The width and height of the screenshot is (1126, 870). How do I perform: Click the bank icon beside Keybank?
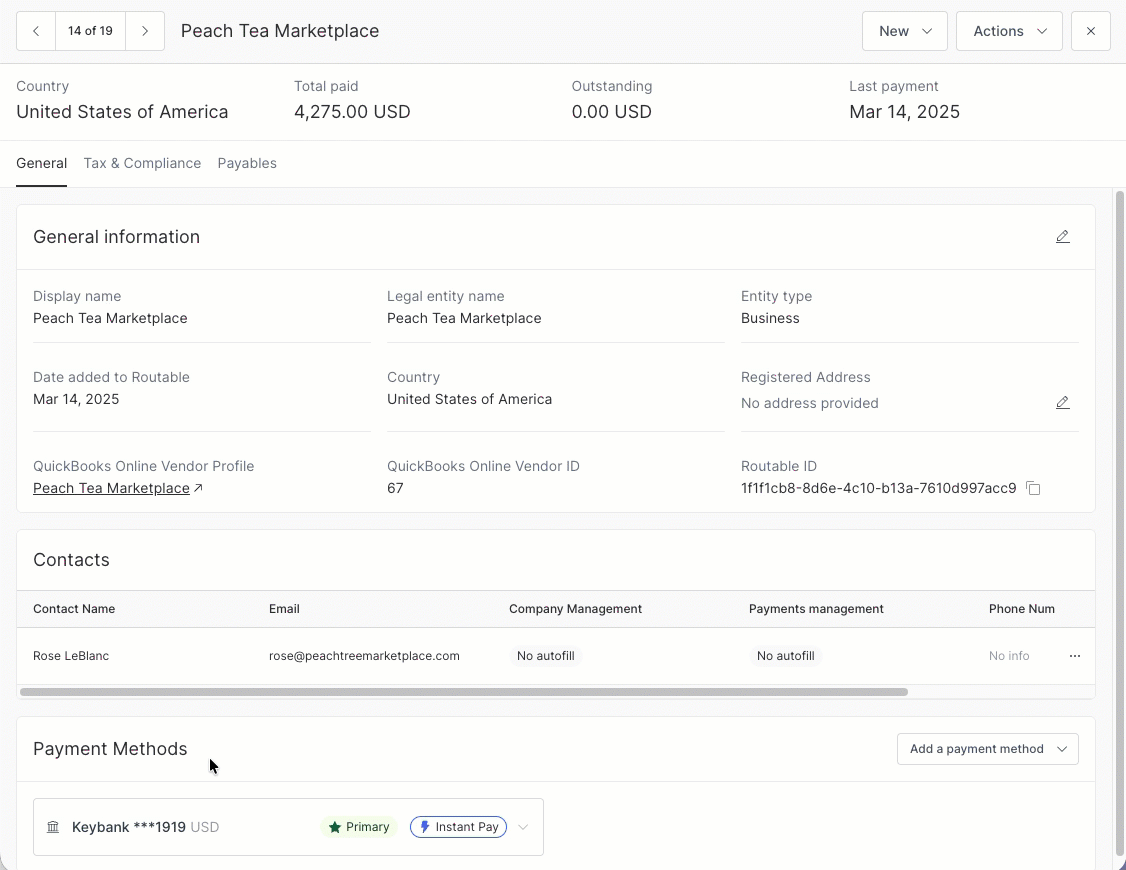53,827
